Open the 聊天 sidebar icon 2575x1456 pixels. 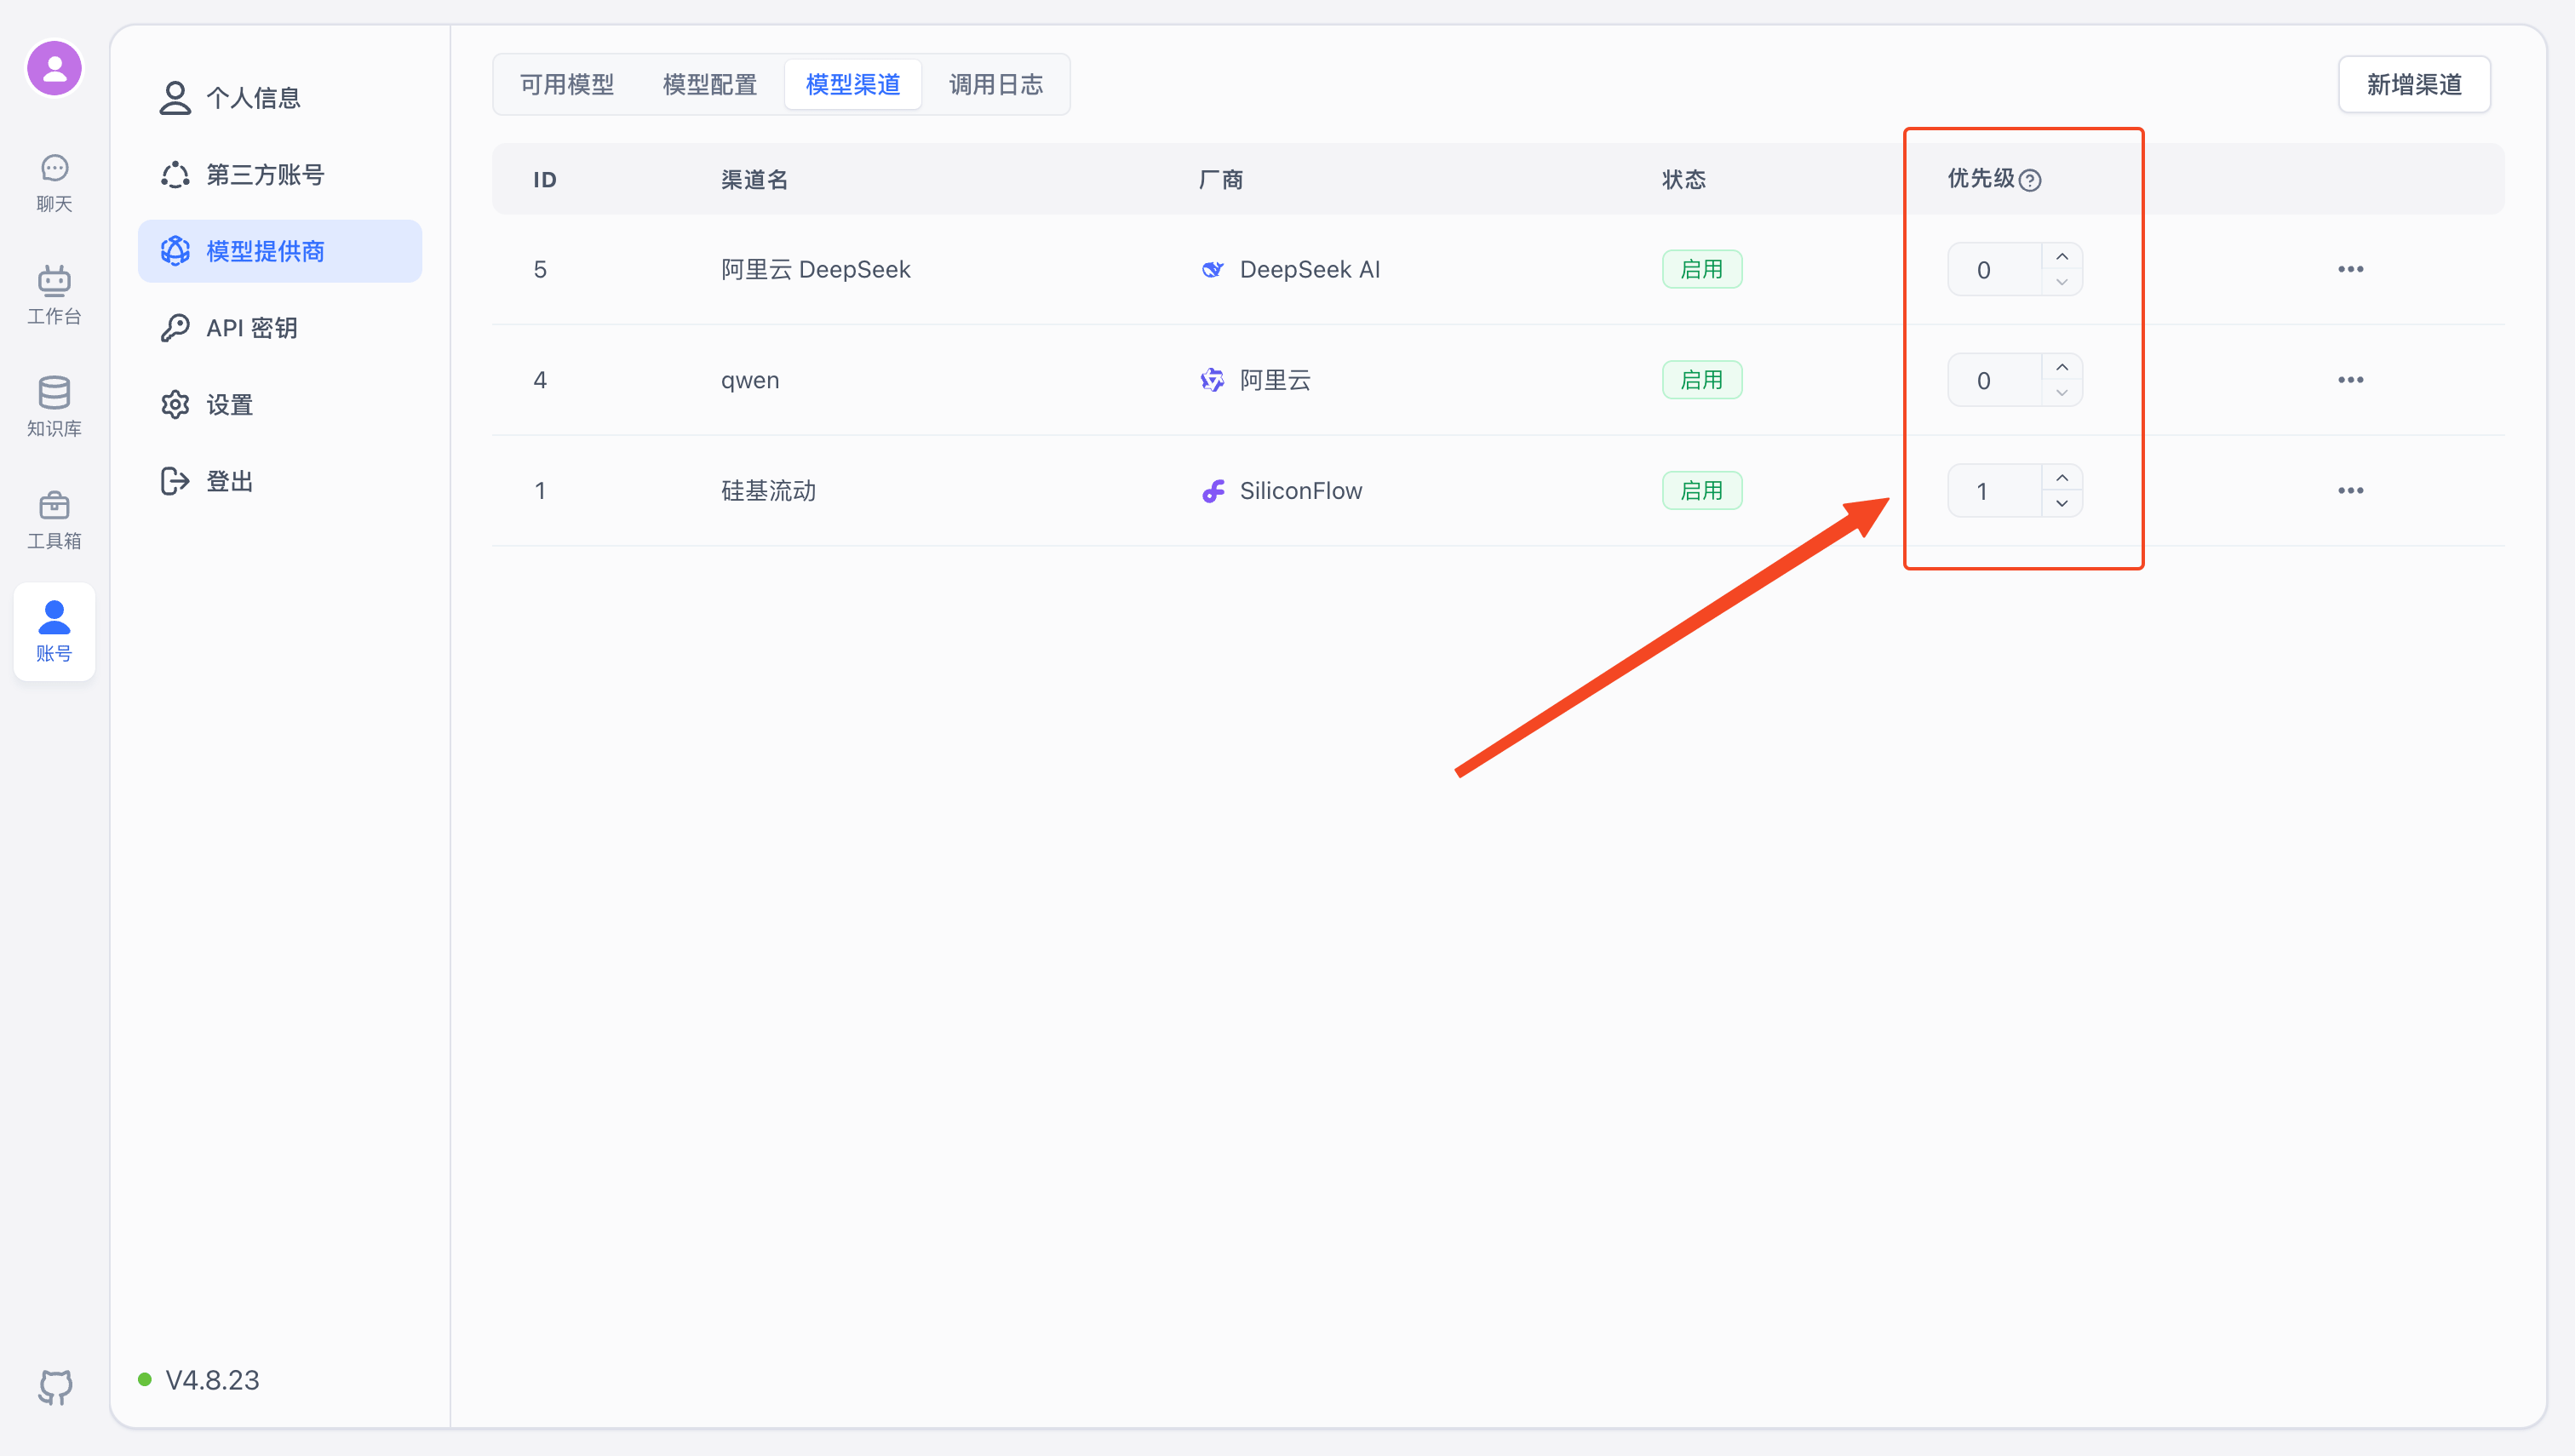coord(54,180)
